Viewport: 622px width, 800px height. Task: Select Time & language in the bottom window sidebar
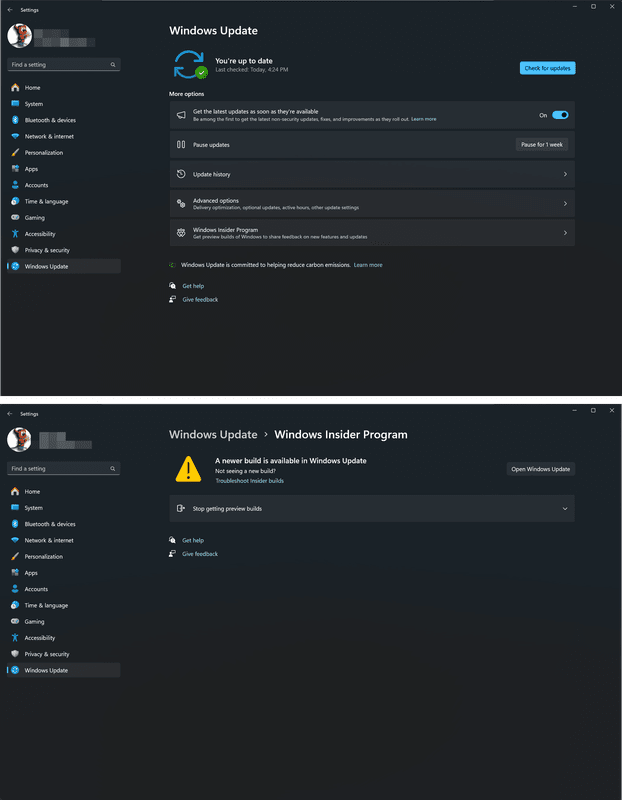coord(64,605)
